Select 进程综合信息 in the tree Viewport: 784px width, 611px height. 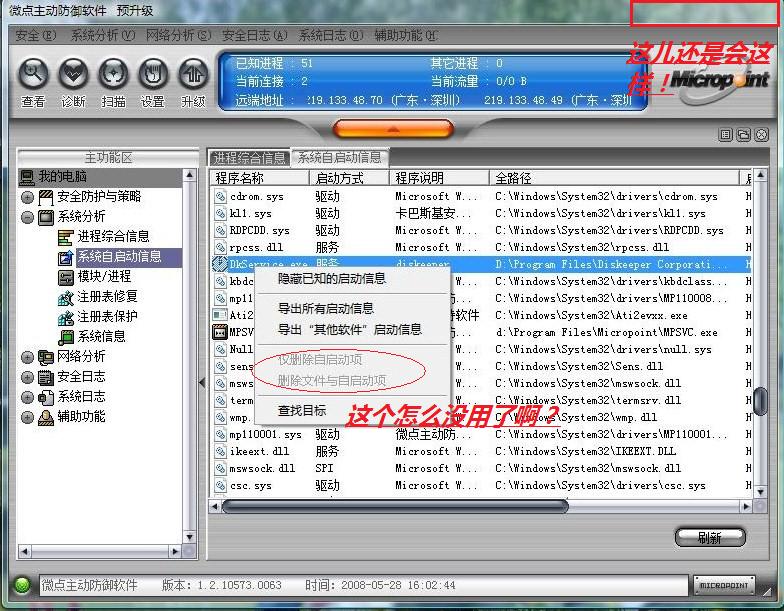(x=114, y=236)
